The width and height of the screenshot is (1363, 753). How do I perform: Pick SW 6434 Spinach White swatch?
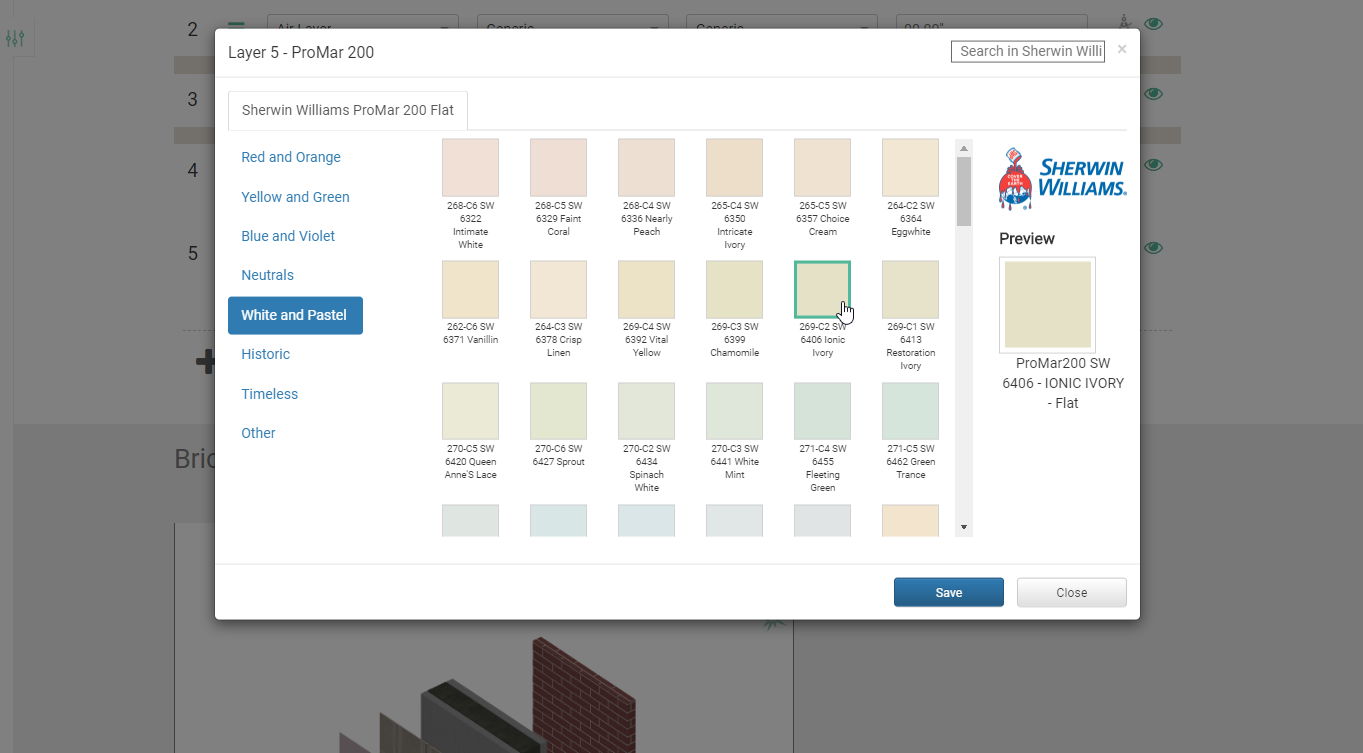[646, 411]
